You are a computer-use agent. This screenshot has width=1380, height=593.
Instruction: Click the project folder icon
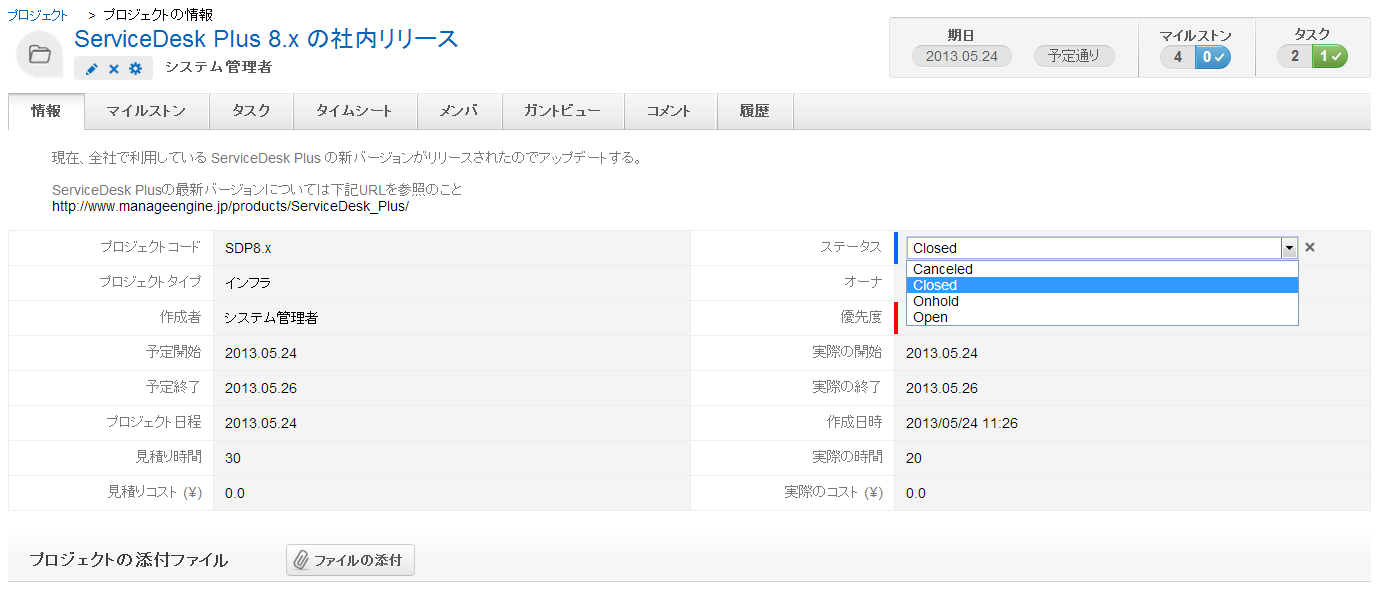point(40,55)
